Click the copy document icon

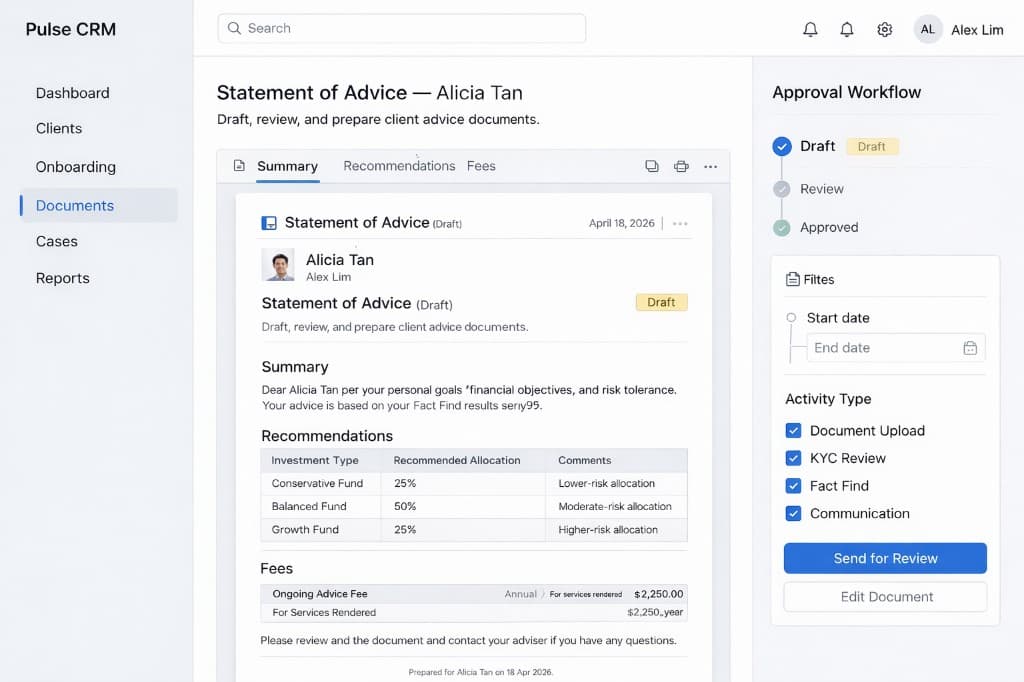pos(652,166)
